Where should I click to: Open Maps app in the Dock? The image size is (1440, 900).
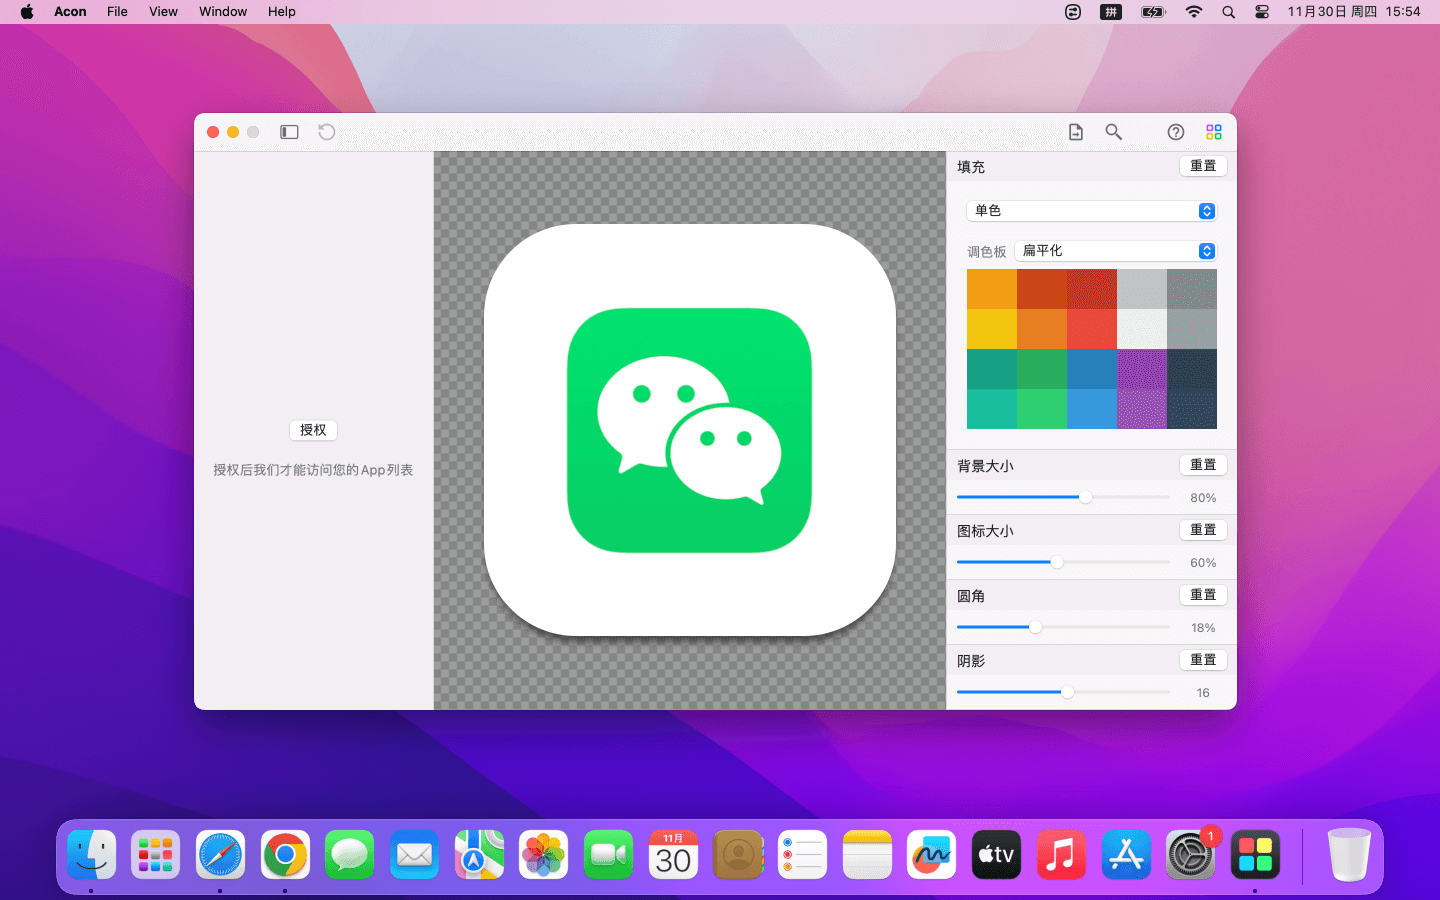click(479, 855)
